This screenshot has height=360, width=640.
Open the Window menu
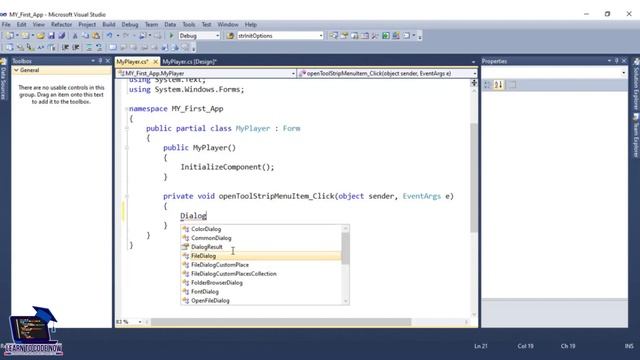point(228,24)
